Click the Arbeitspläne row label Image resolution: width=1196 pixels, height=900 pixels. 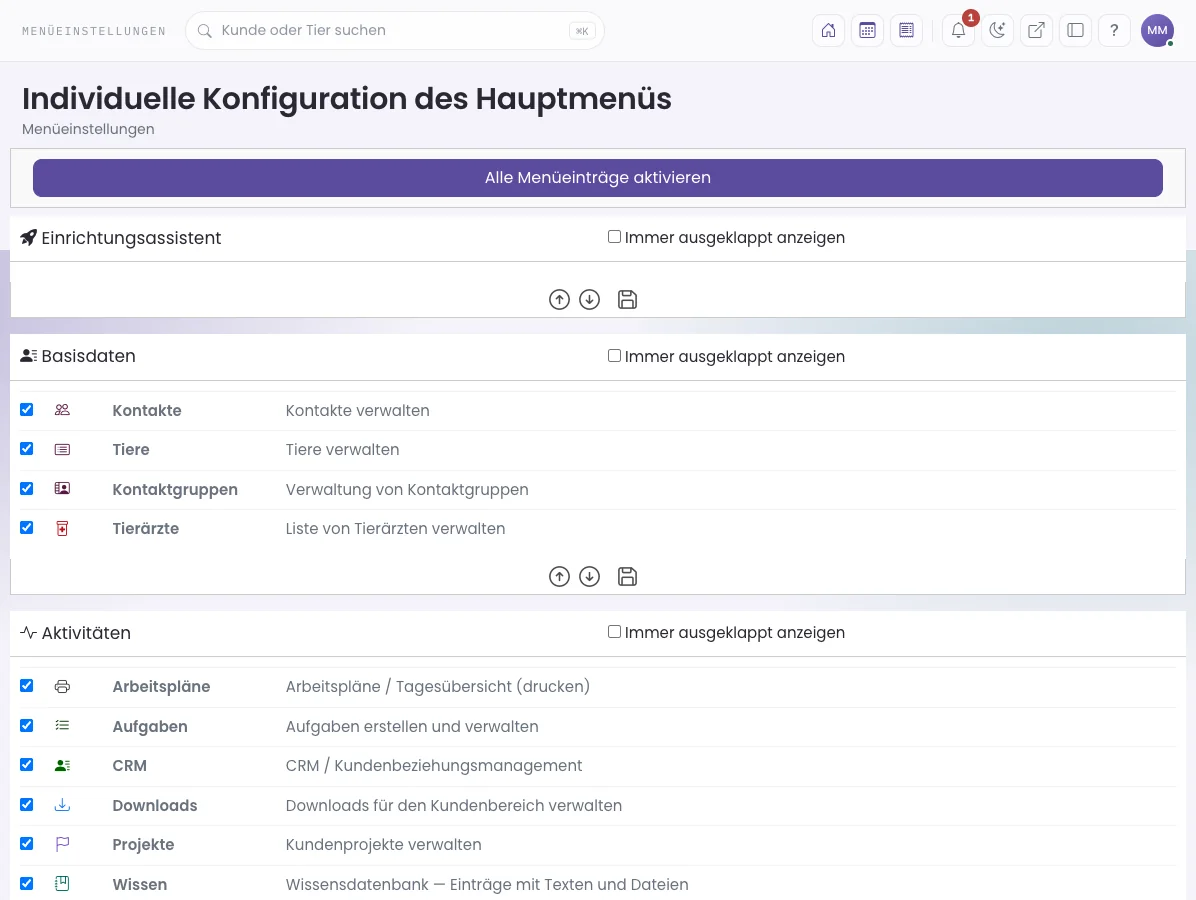161,686
